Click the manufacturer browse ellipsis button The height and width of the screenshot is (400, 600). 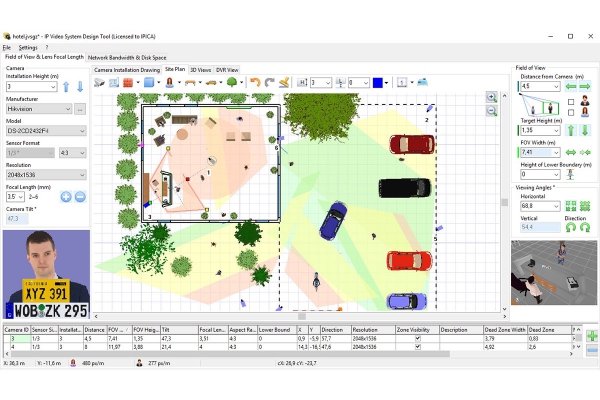[x=80, y=109]
